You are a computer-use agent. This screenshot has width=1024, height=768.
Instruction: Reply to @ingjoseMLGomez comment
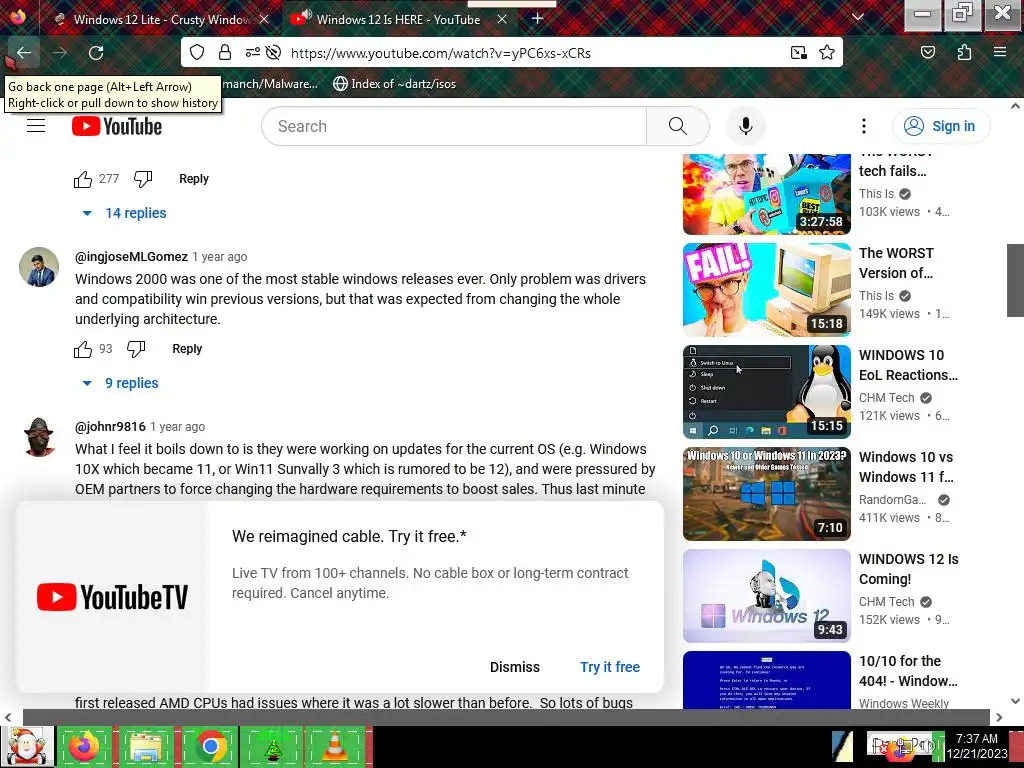pyautogui.click(x=187, y=349)
